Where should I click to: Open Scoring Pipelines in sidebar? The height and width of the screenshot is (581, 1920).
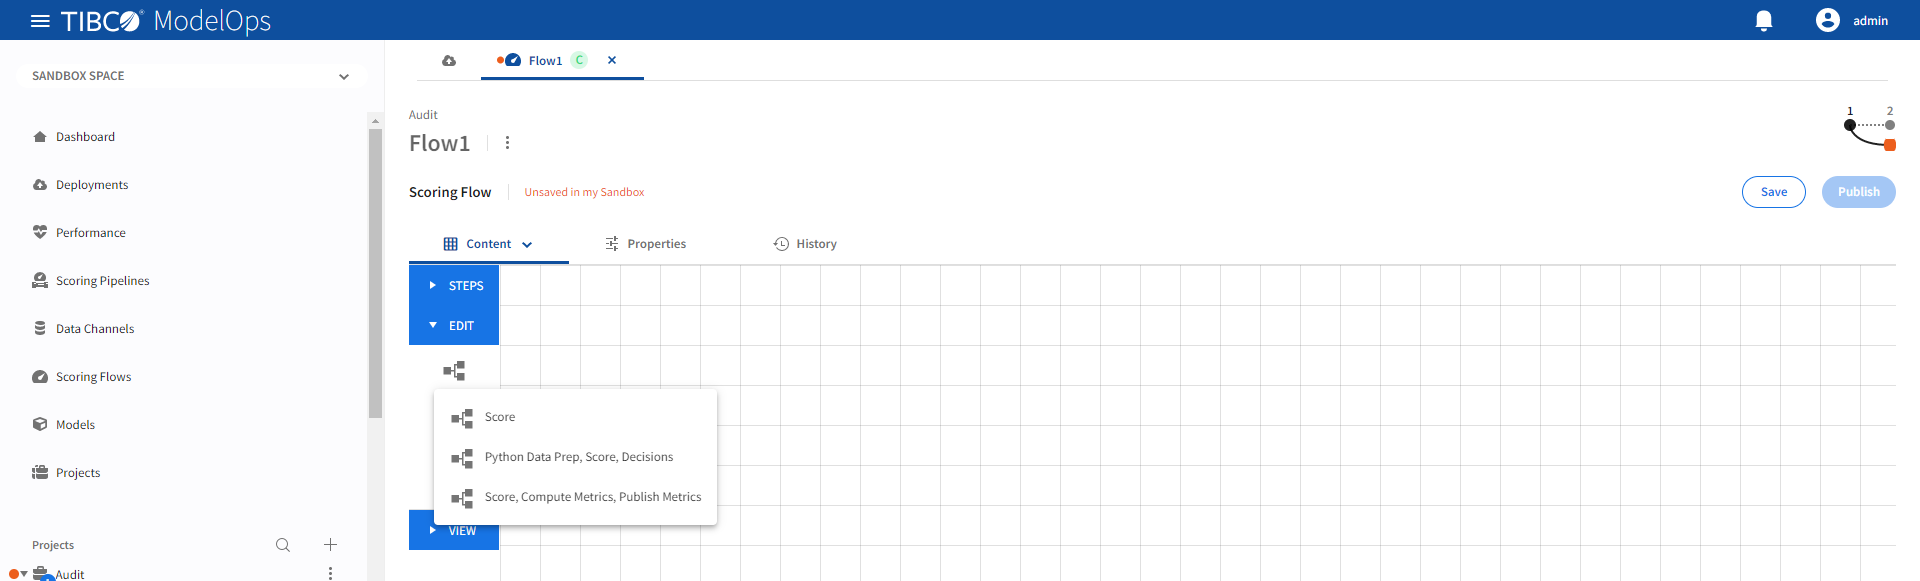(x=103, y=281)
